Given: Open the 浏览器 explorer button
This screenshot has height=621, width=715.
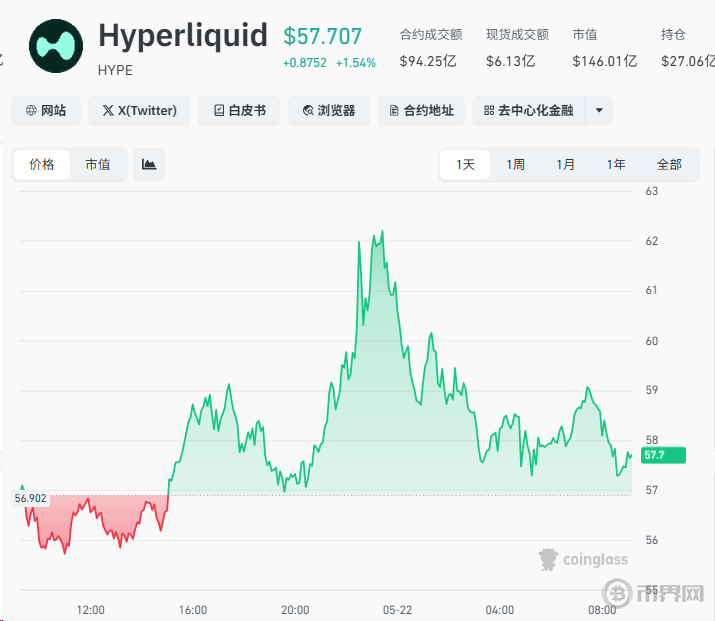Looking at the screenshot, I should (329, 111).
